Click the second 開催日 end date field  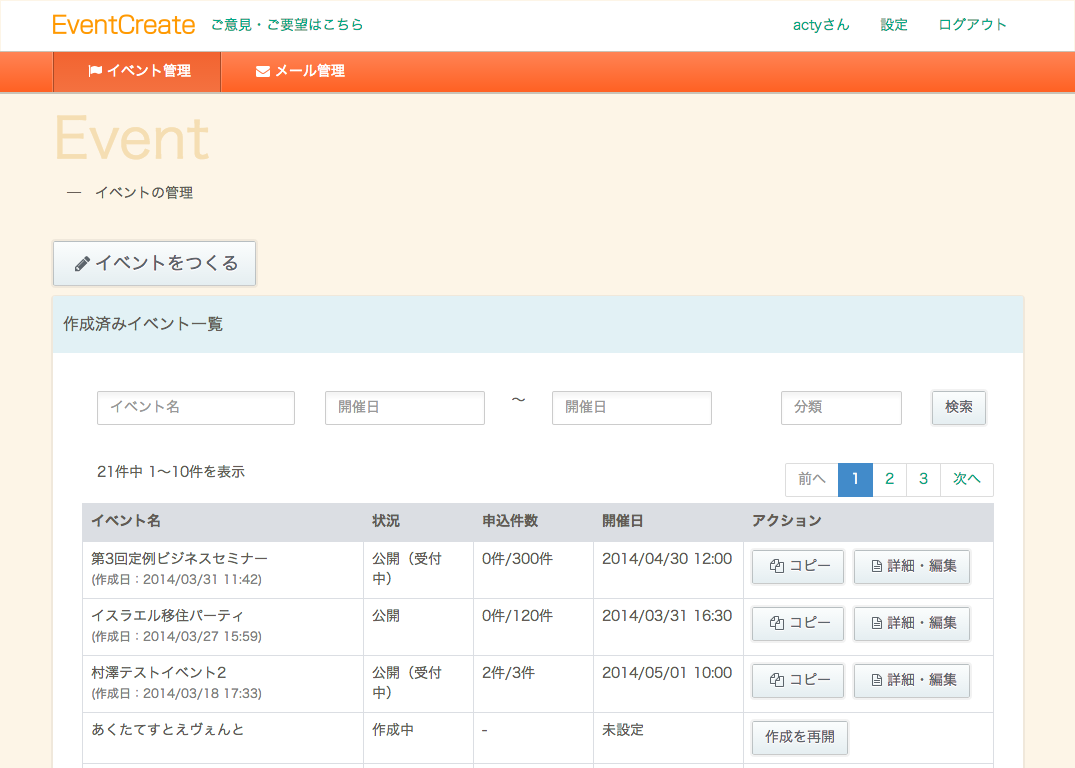[632, 408]
